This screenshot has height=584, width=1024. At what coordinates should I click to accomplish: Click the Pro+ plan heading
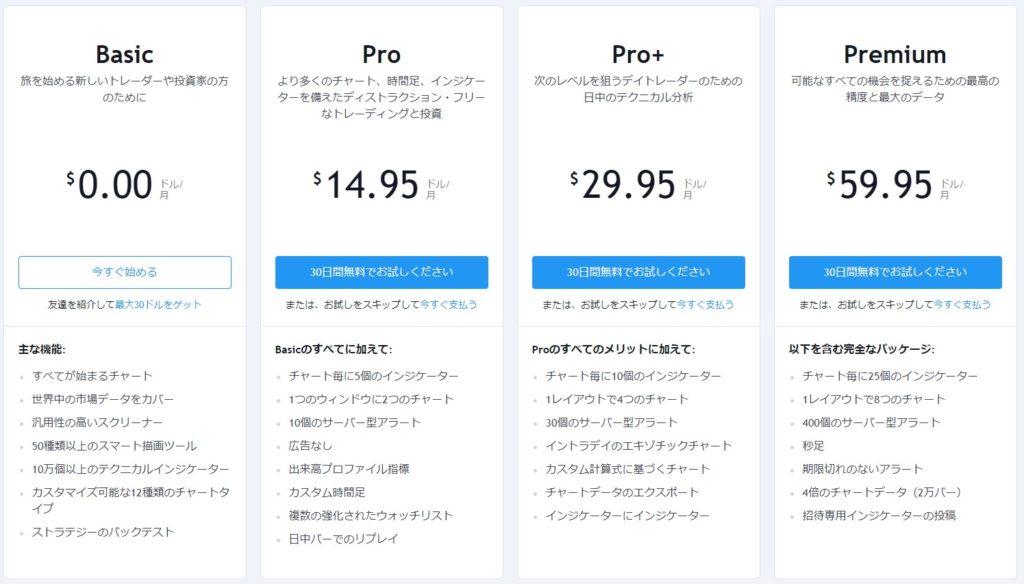[638, 54]
